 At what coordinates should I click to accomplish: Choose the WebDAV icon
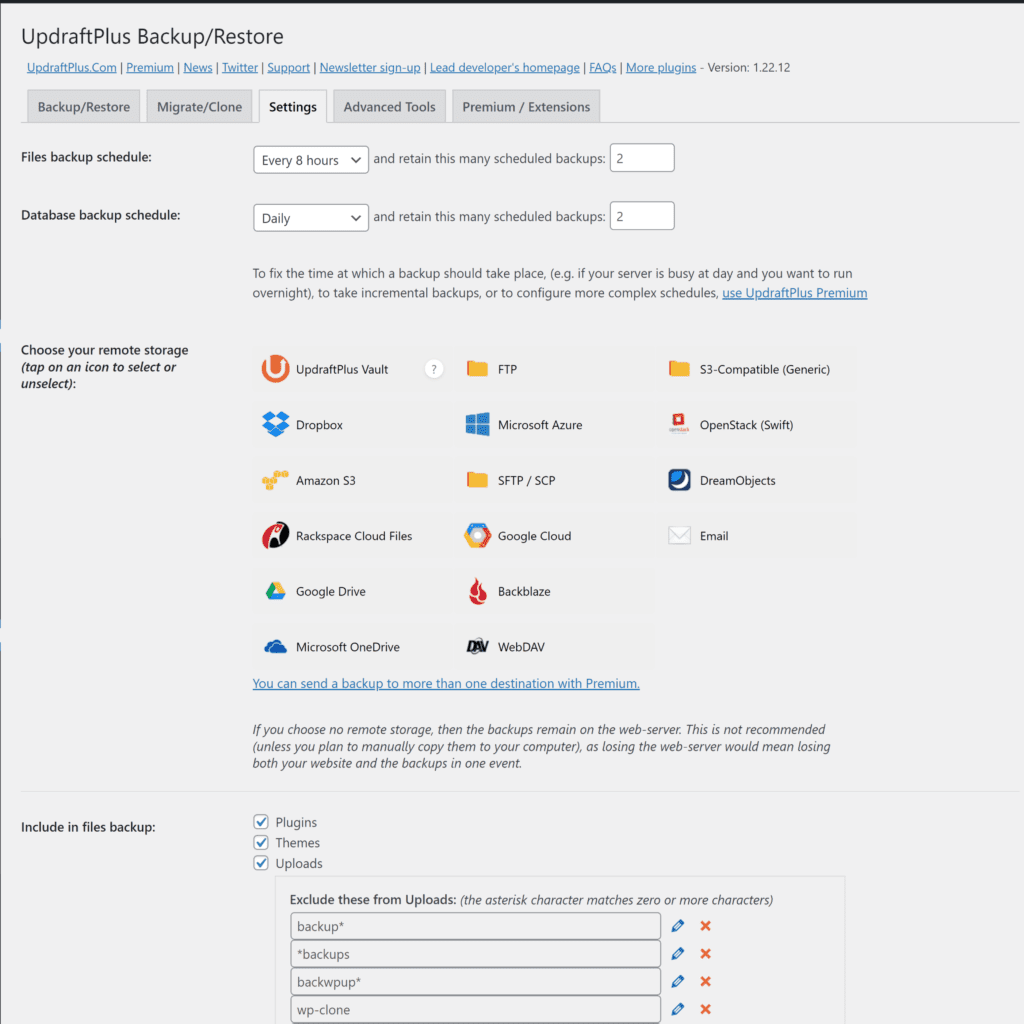tap(477, 647)
